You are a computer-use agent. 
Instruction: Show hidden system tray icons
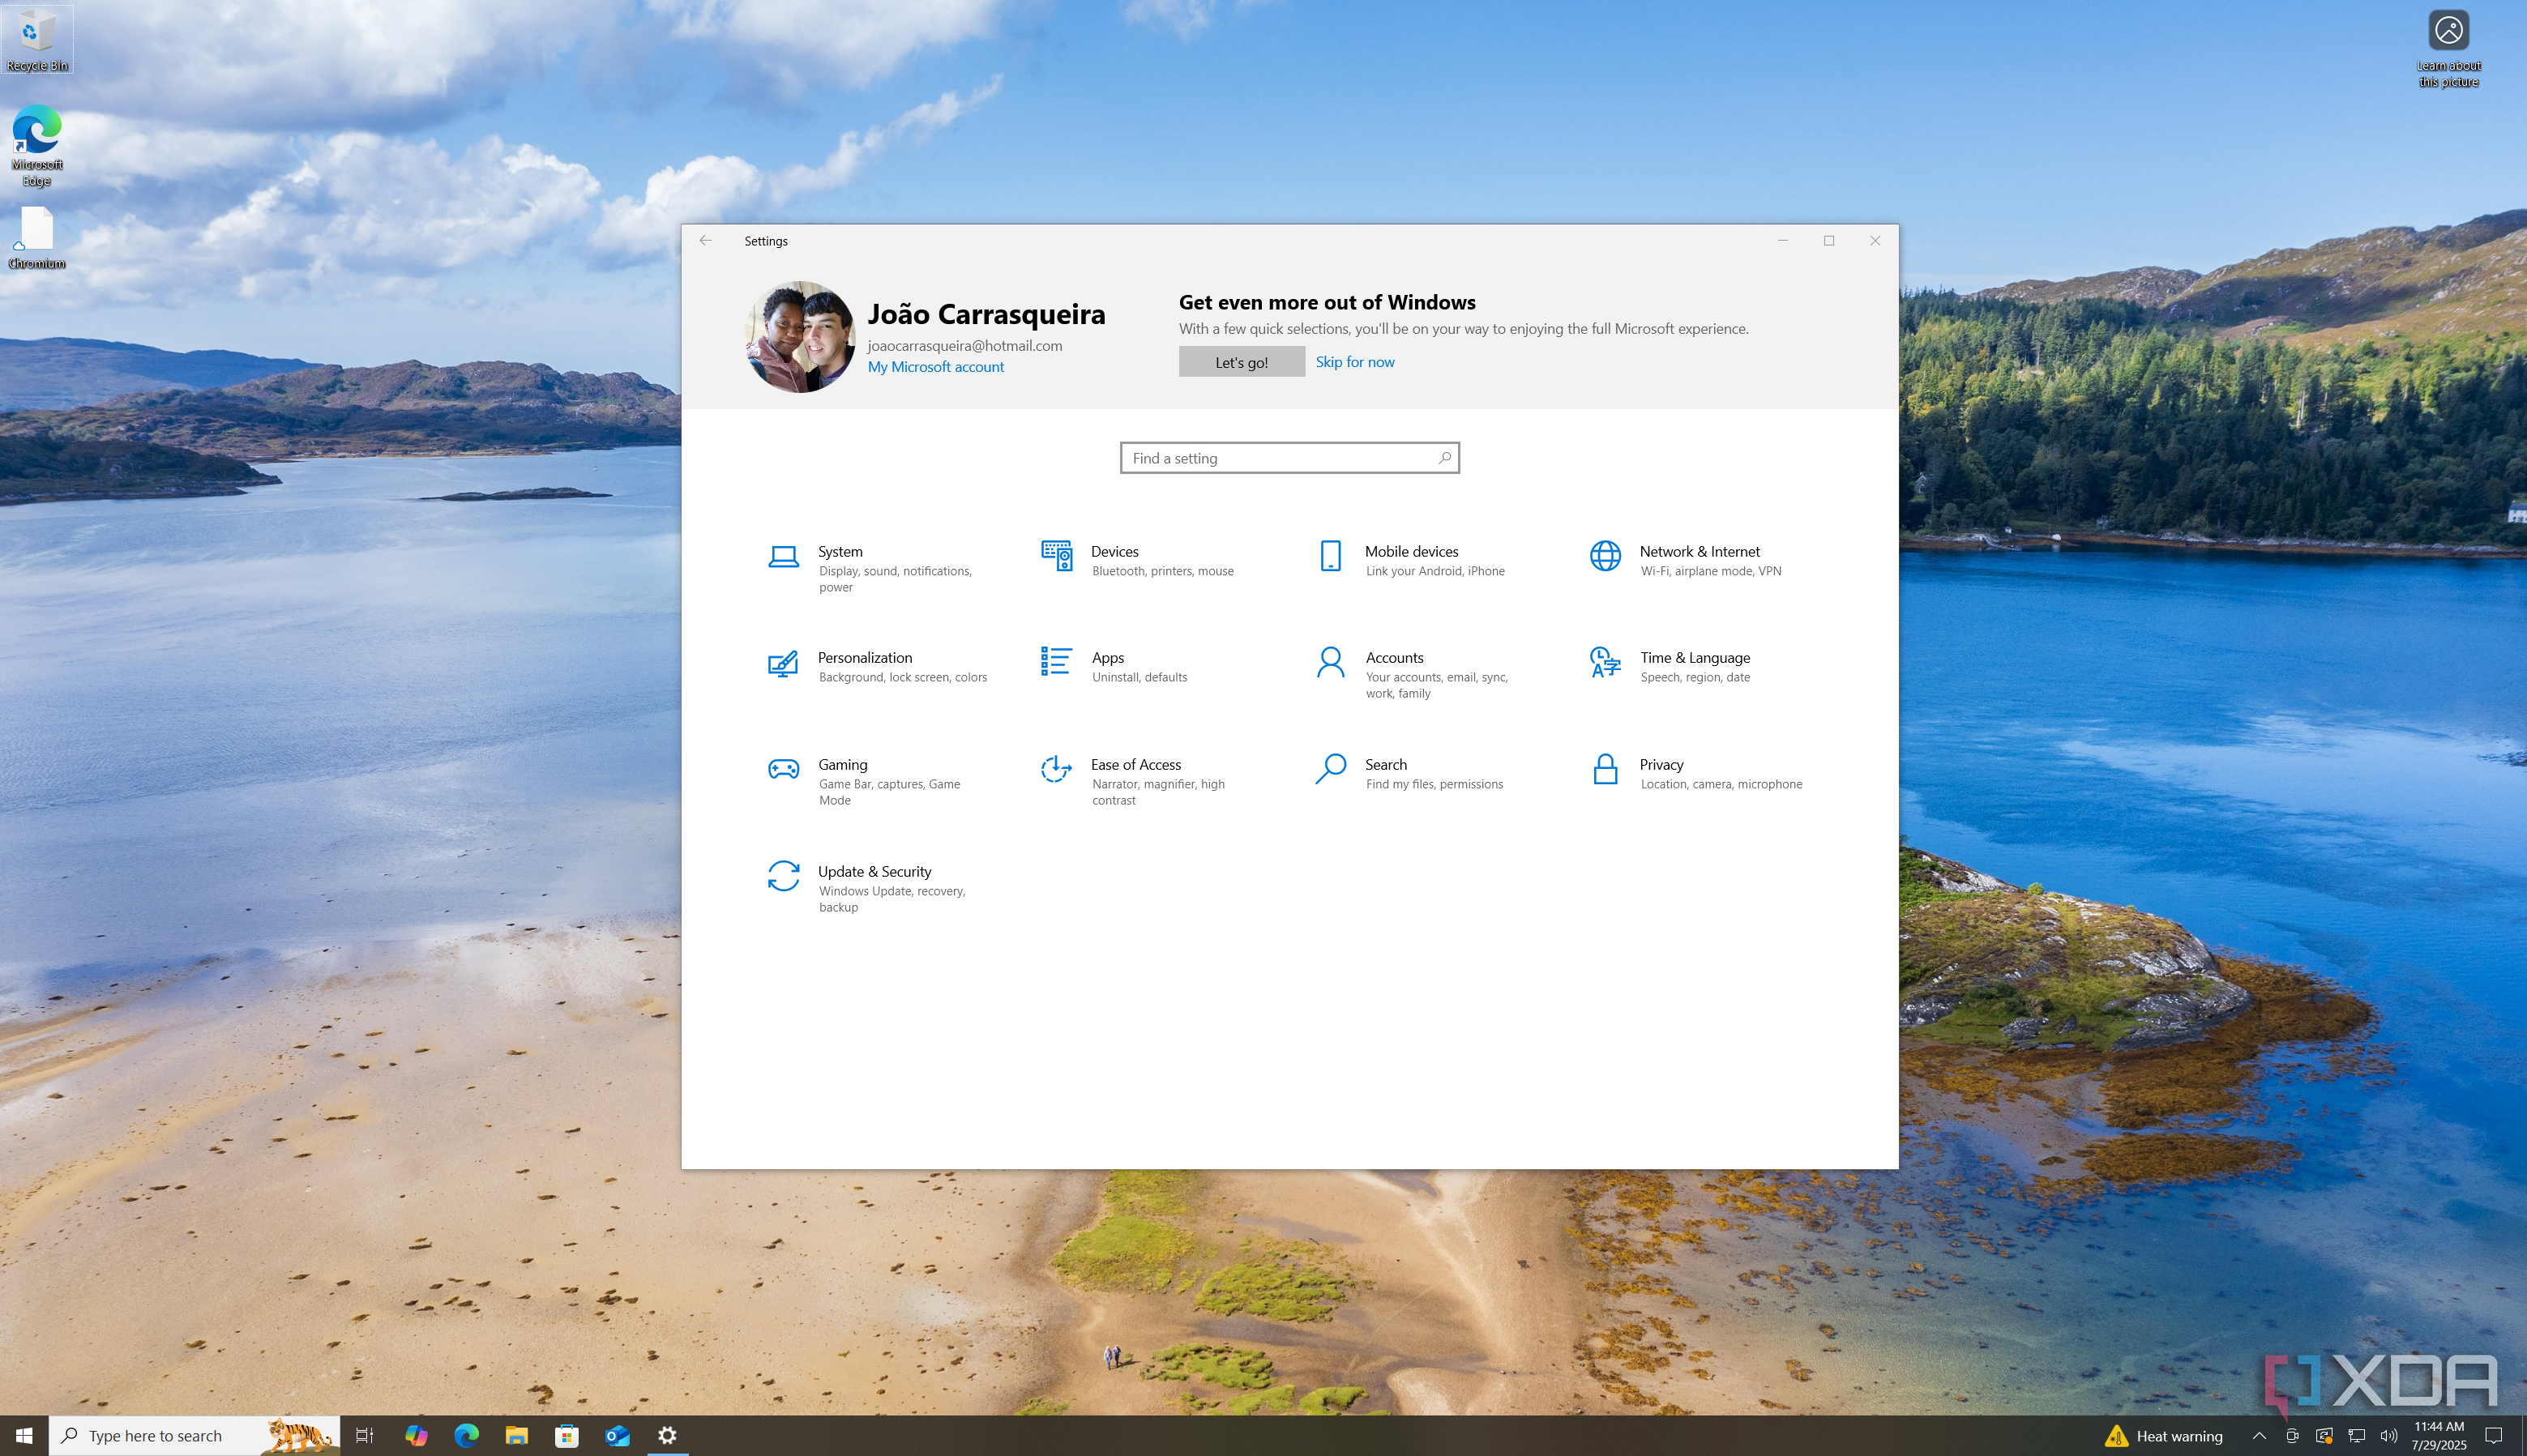tap(2258, 1436)
